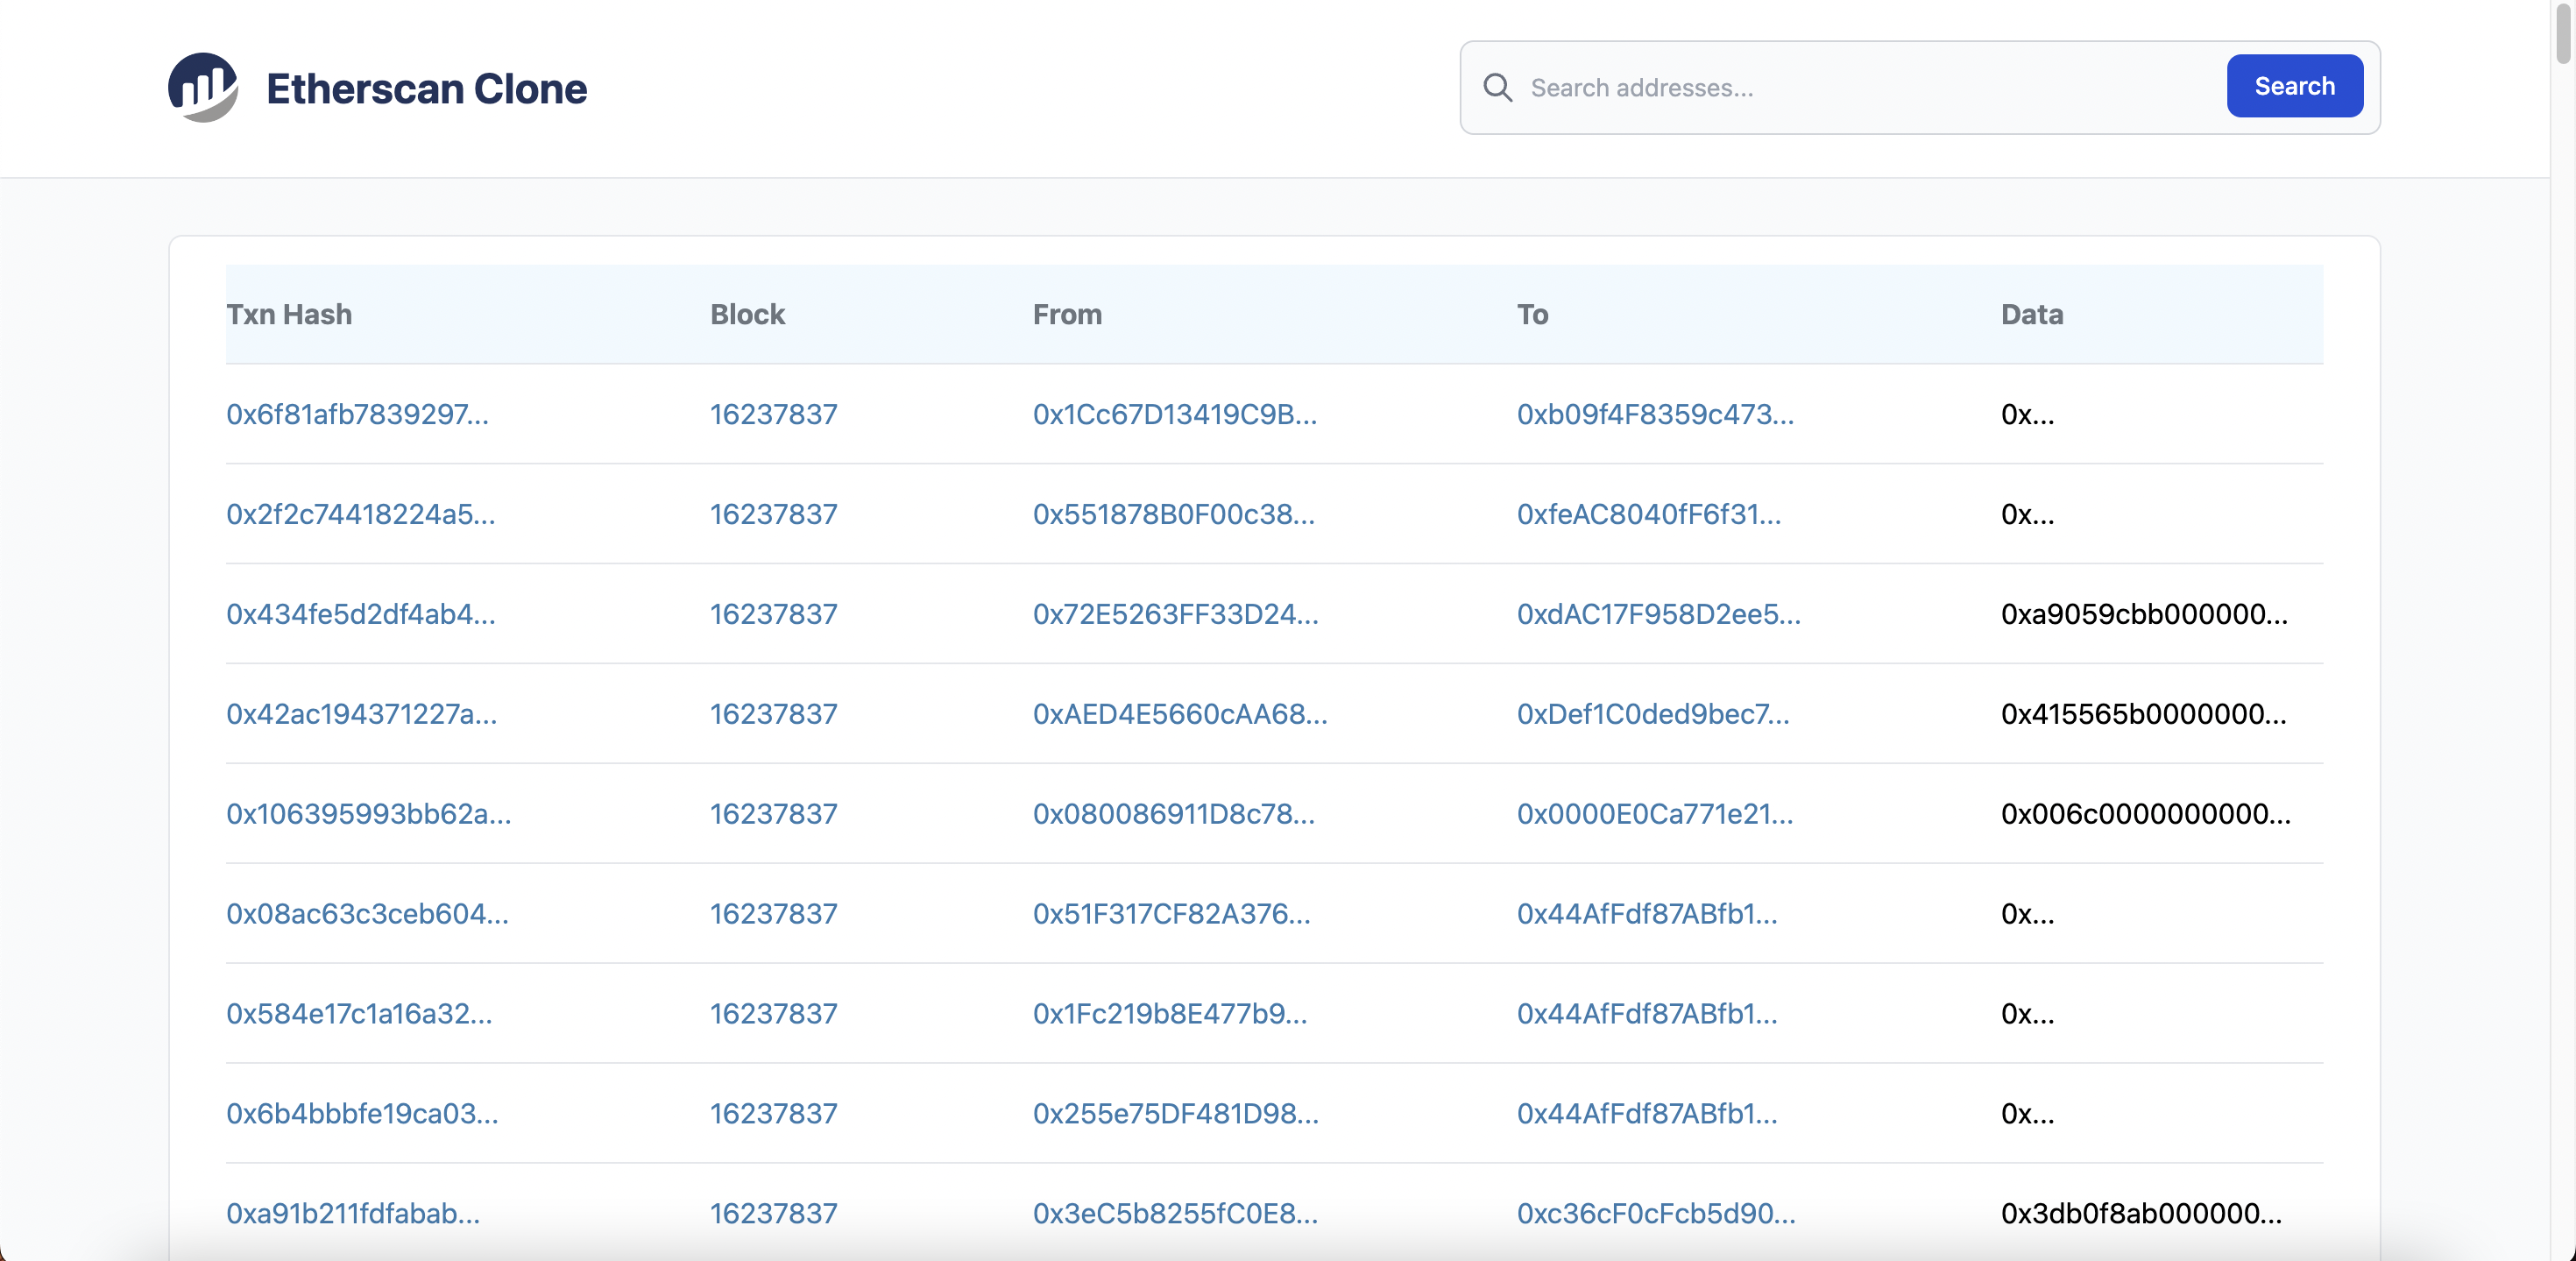Click the Etherscan Clone title text
2576x1261 pixels.
pyautogui.click(x=426, y=88)
